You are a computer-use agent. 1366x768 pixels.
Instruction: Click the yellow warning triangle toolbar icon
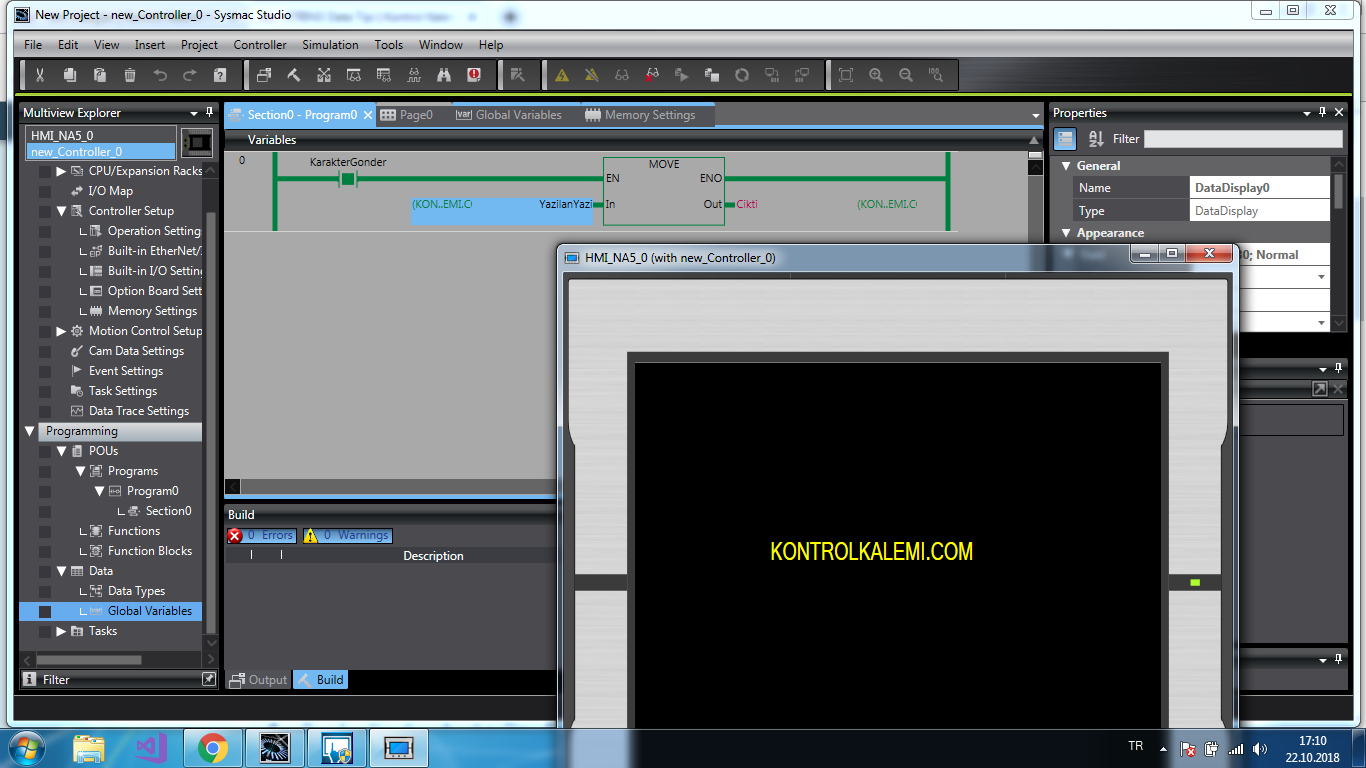pyautogui.click(x=562, y=75)
